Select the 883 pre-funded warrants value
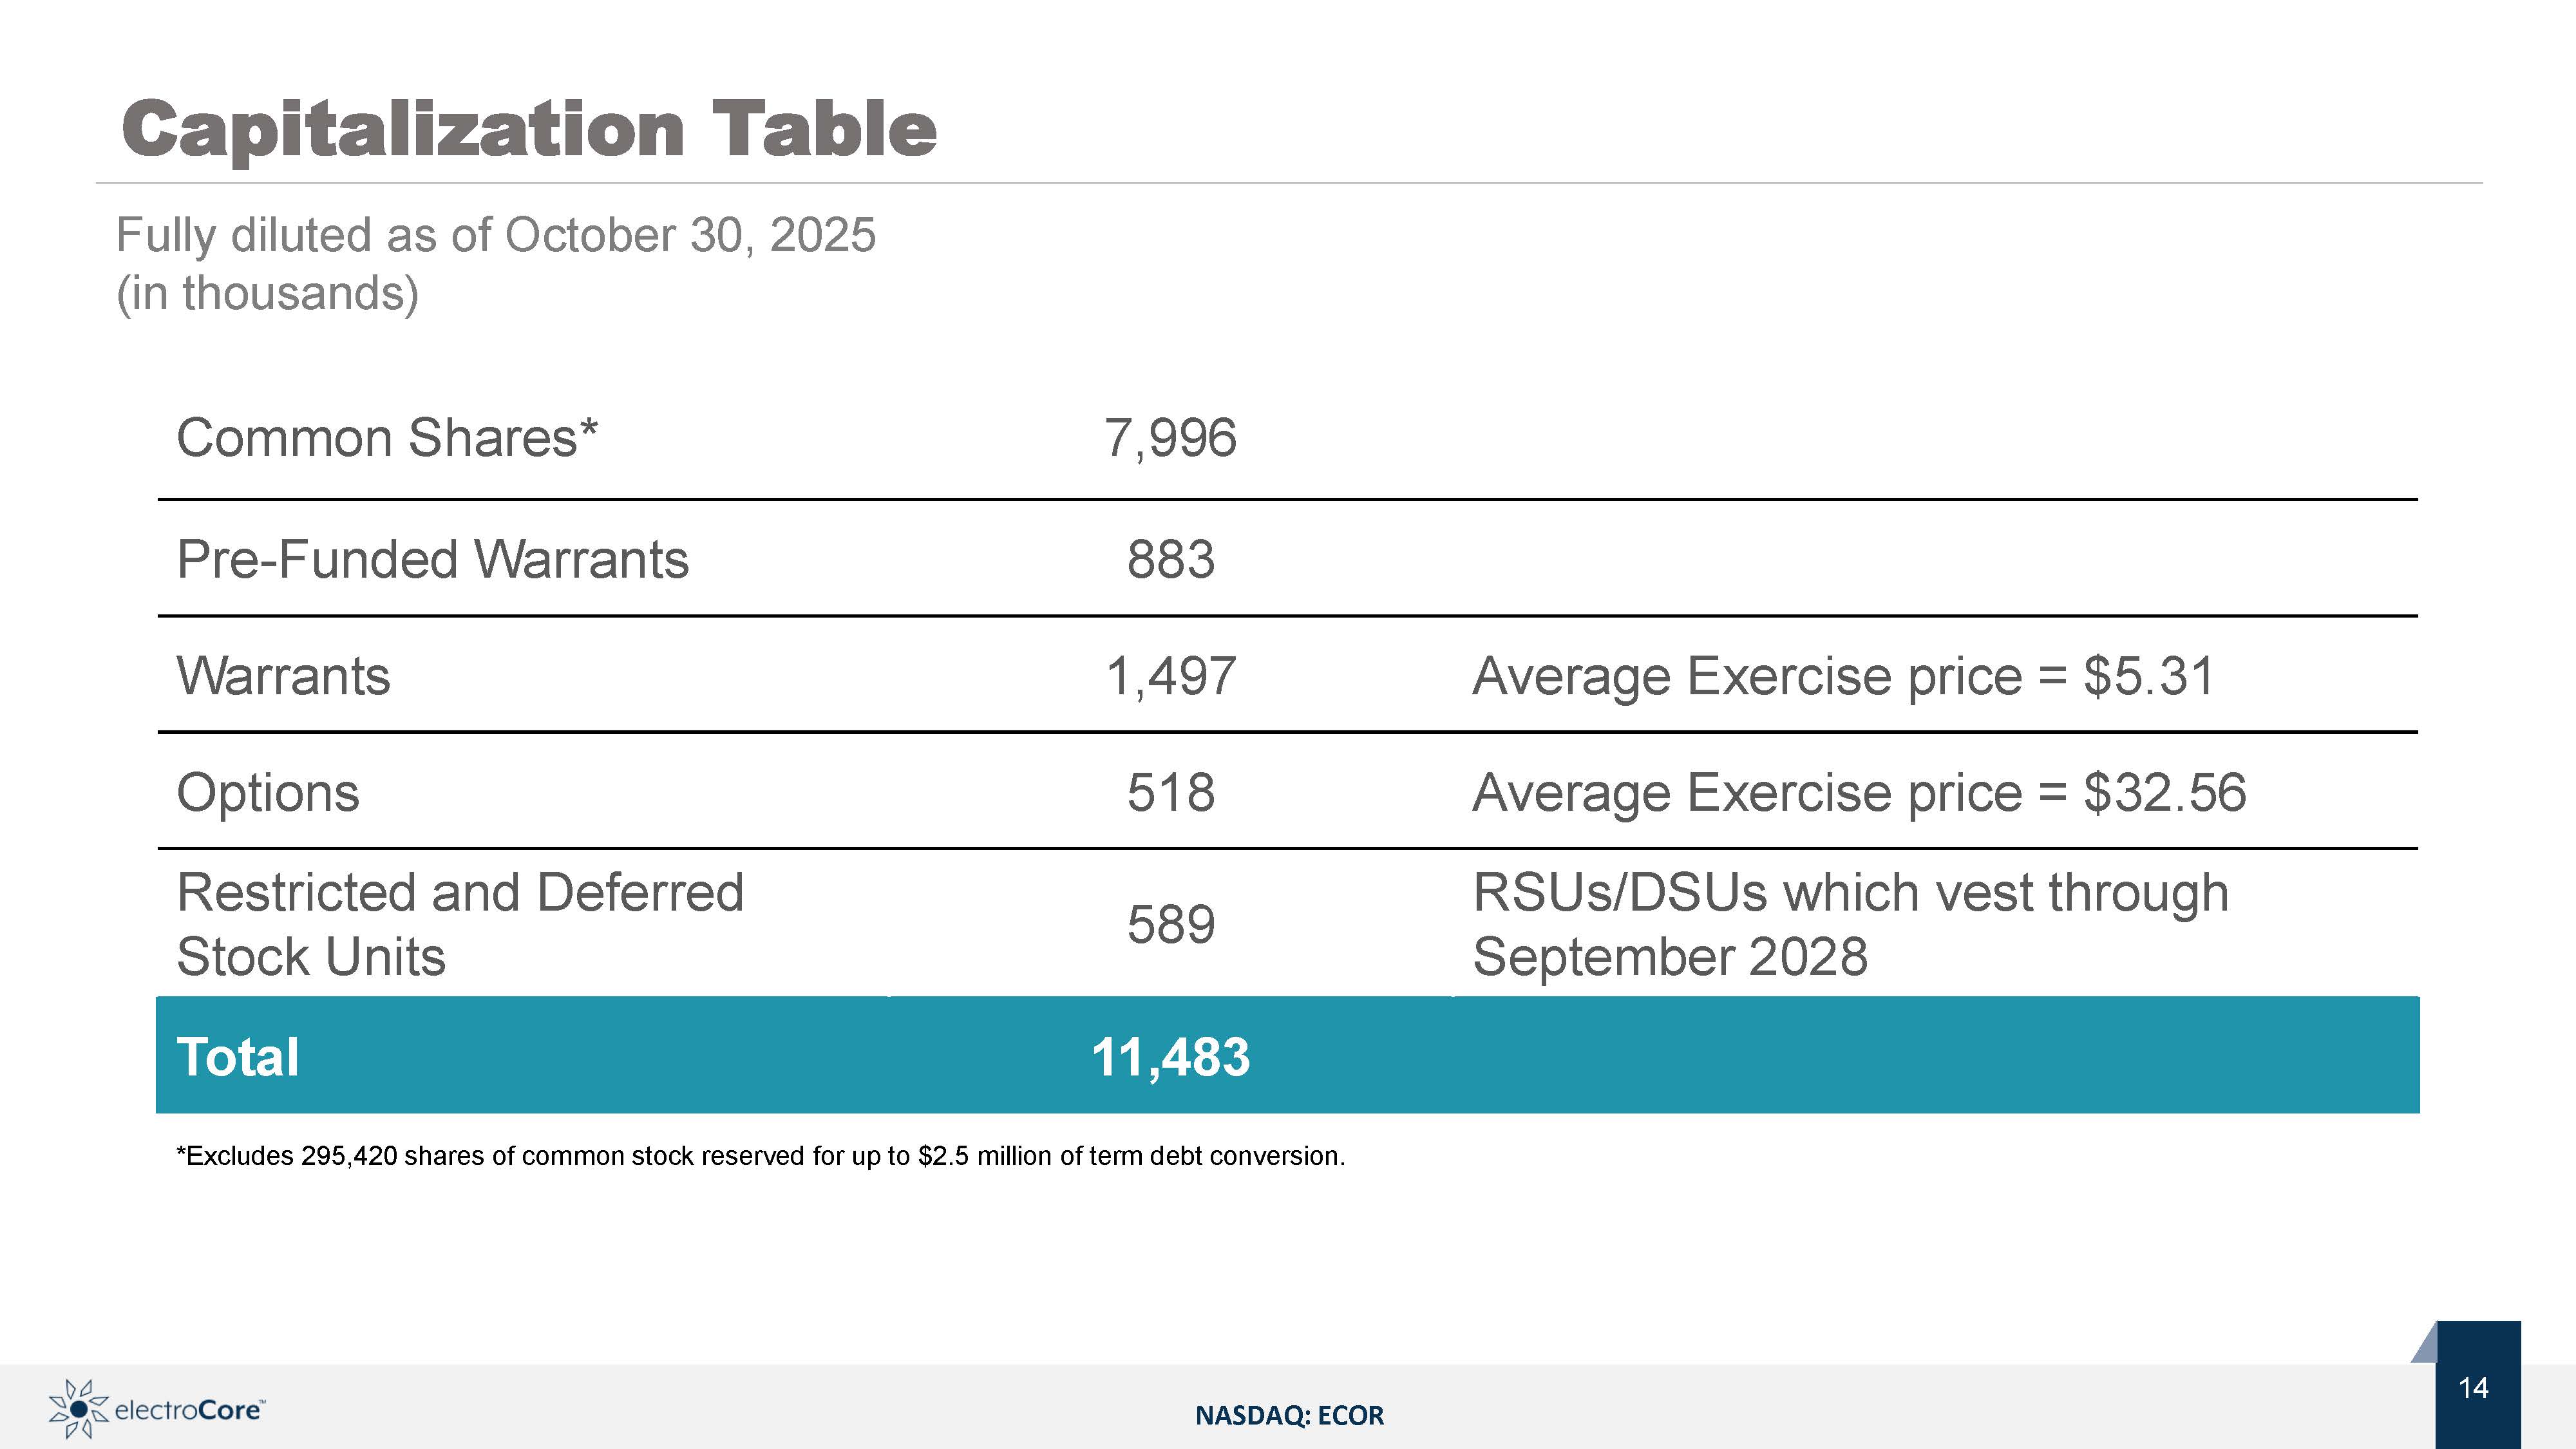Viewport: 2576px width, 1449px height. coord(1170,559)
